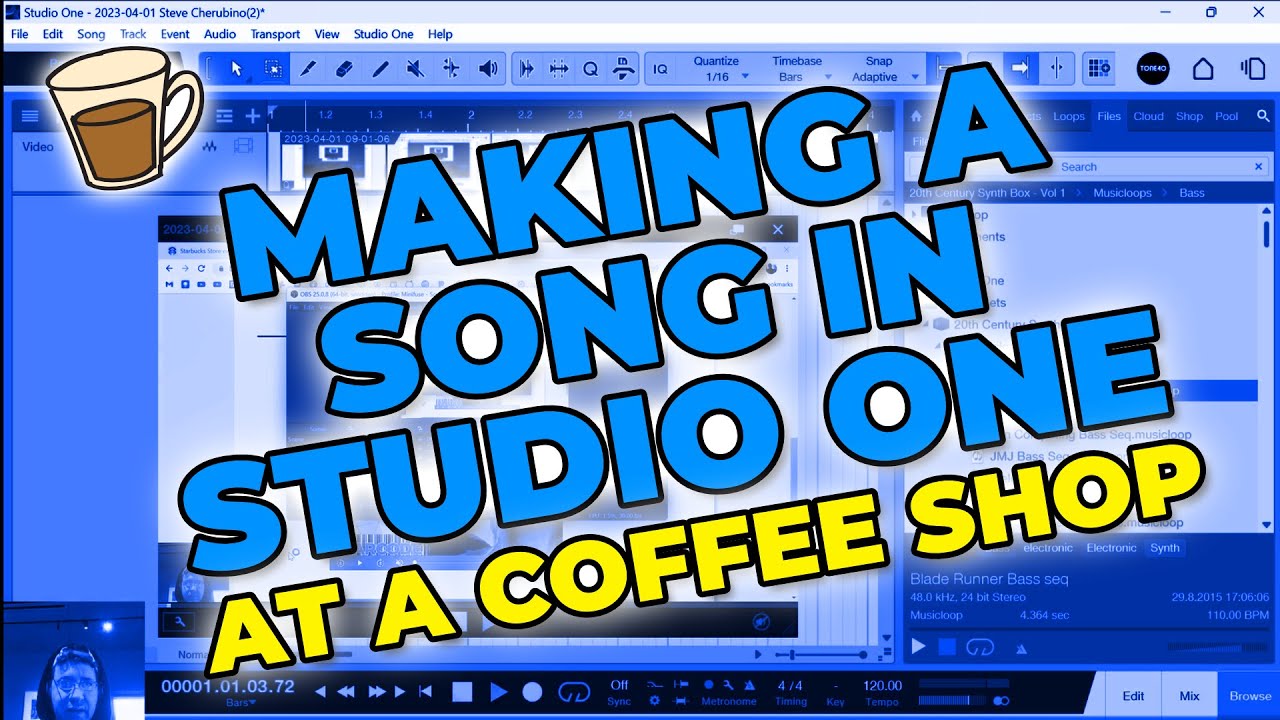Start playback in the transport bar

498,691
